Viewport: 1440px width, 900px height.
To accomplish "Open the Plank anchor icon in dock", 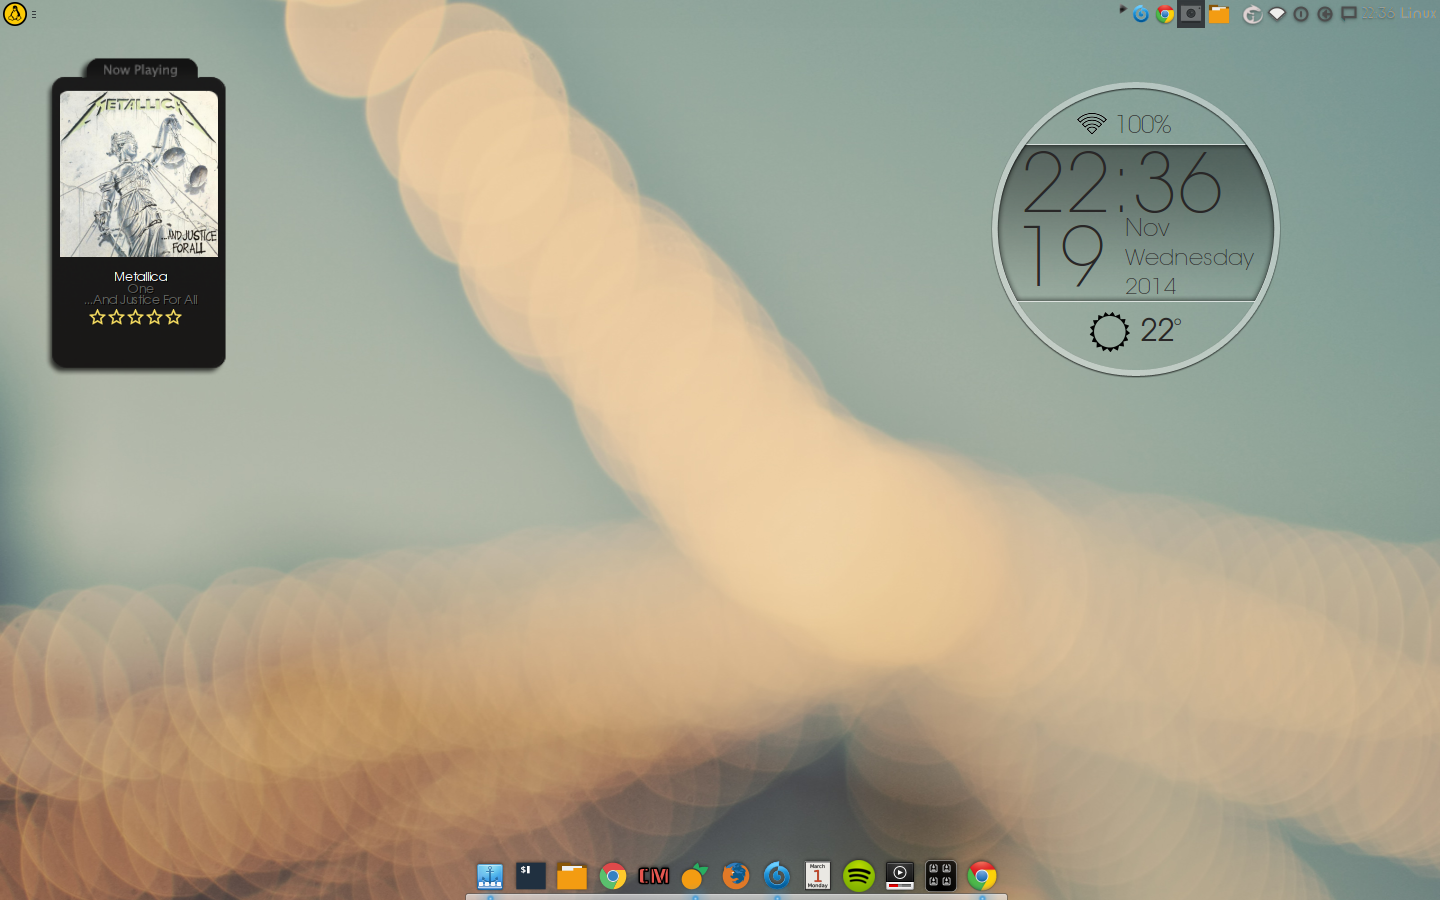I will click(x=490, y=876).
